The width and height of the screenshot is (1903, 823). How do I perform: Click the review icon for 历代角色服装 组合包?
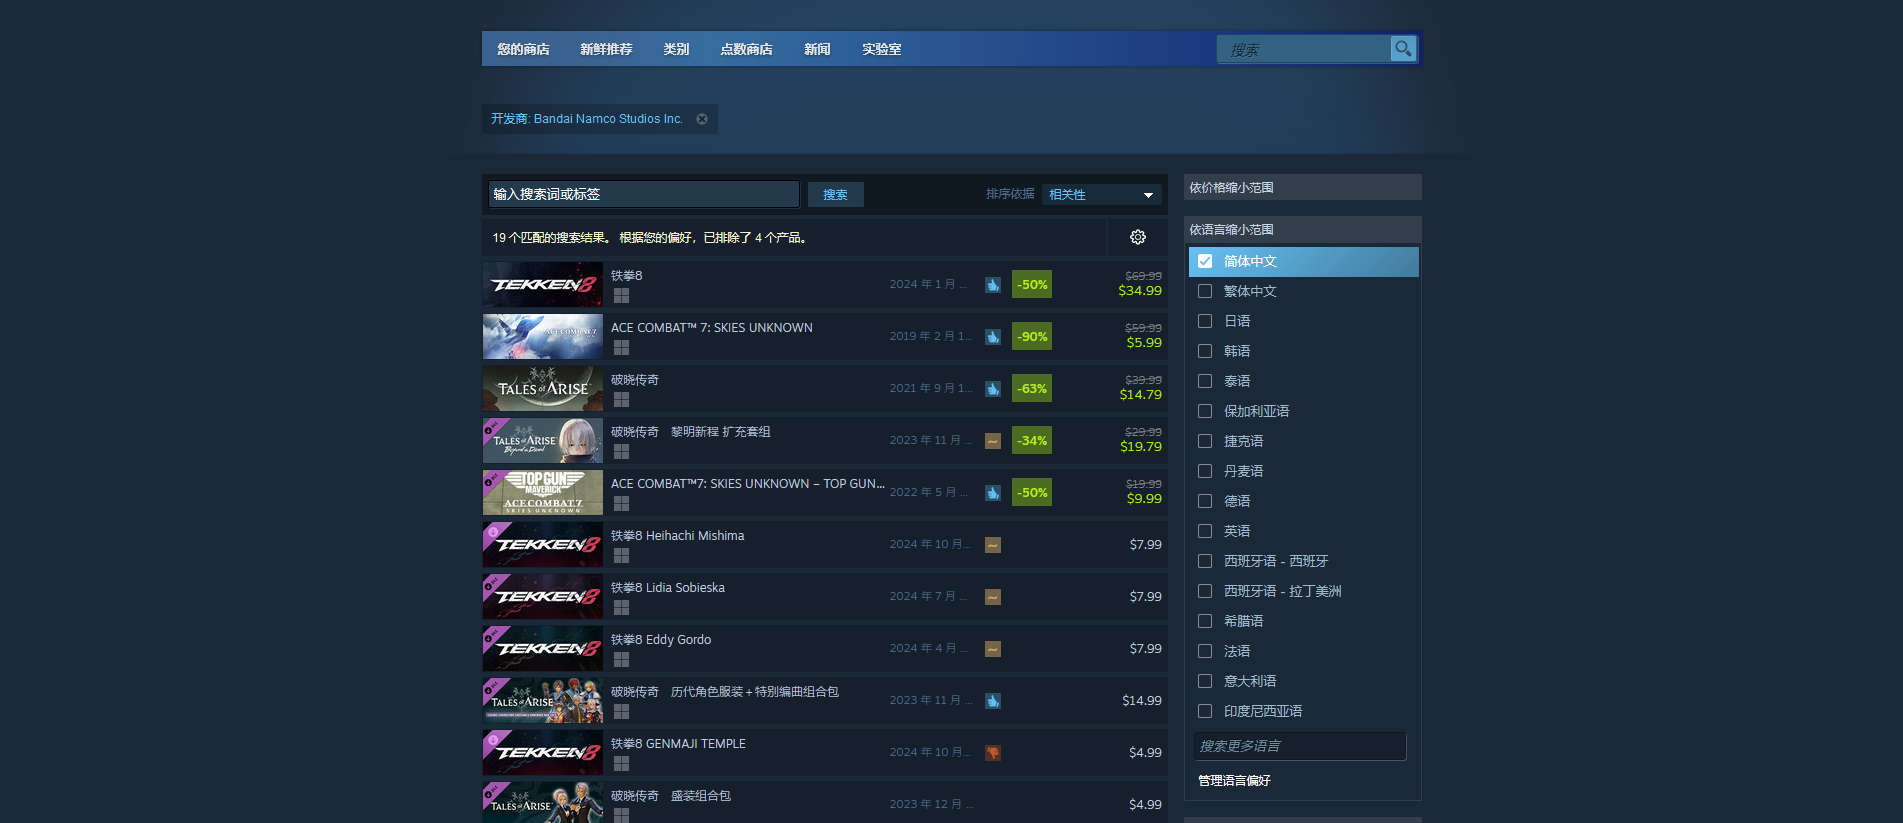(x=993, y=701)
